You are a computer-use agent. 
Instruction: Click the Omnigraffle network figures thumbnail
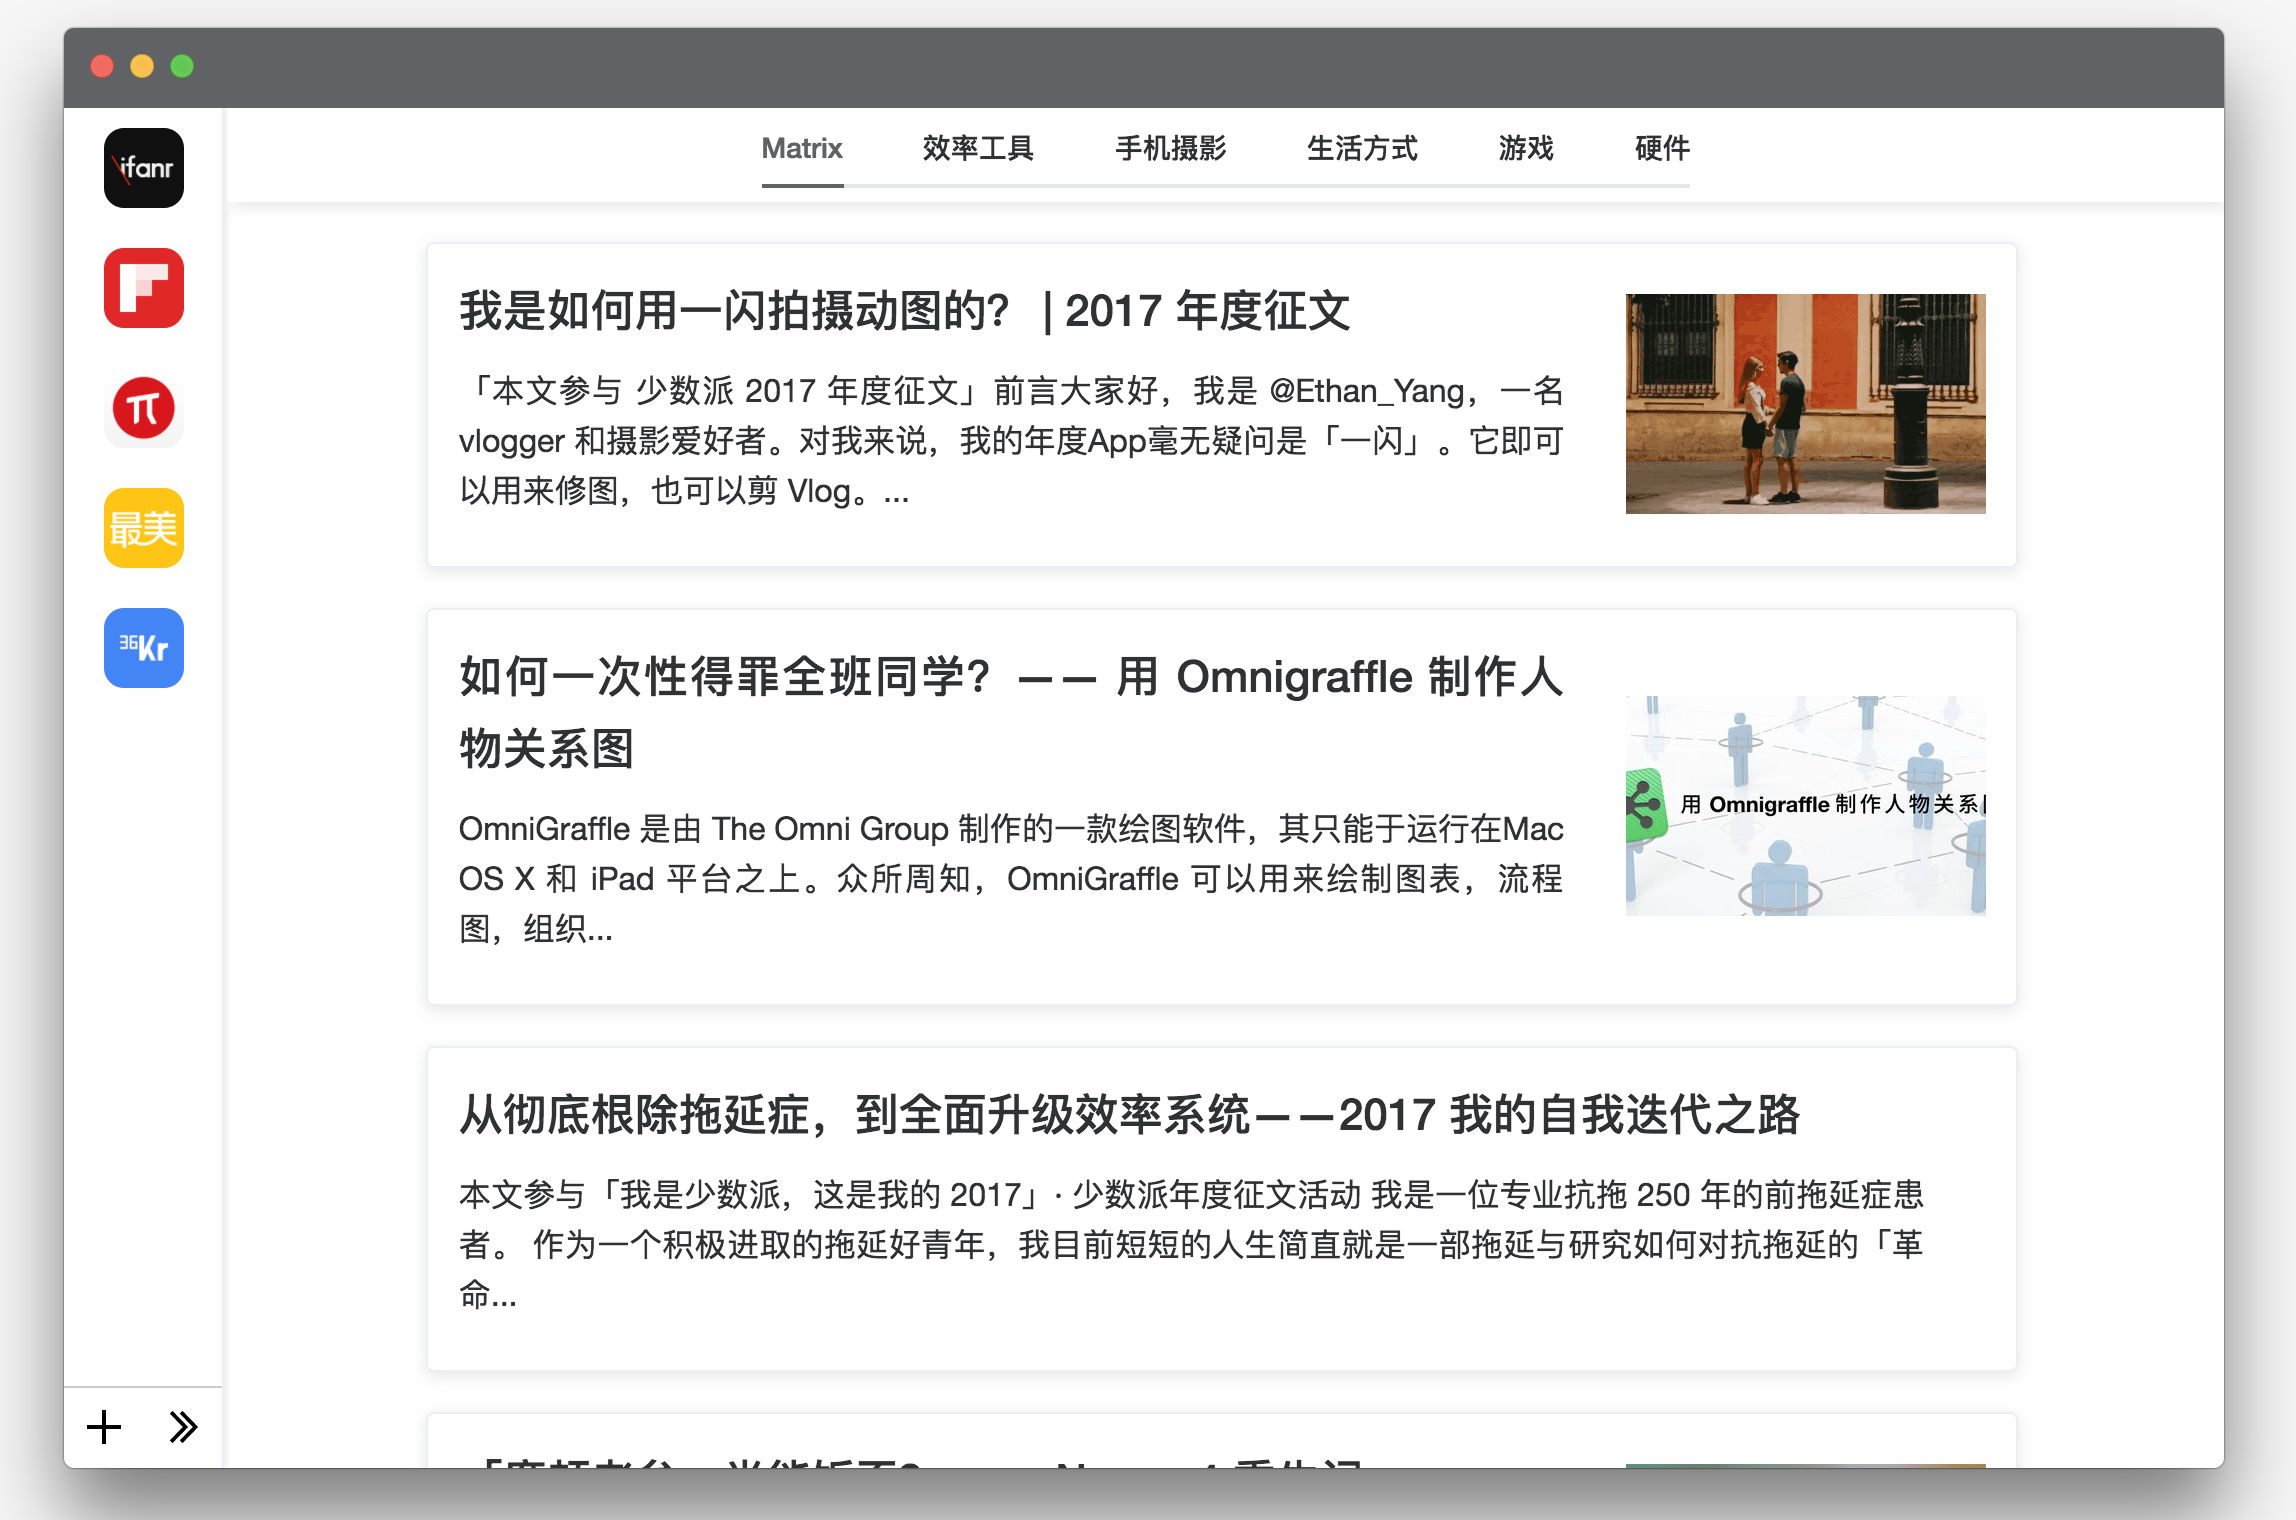tap(1805, 805)
